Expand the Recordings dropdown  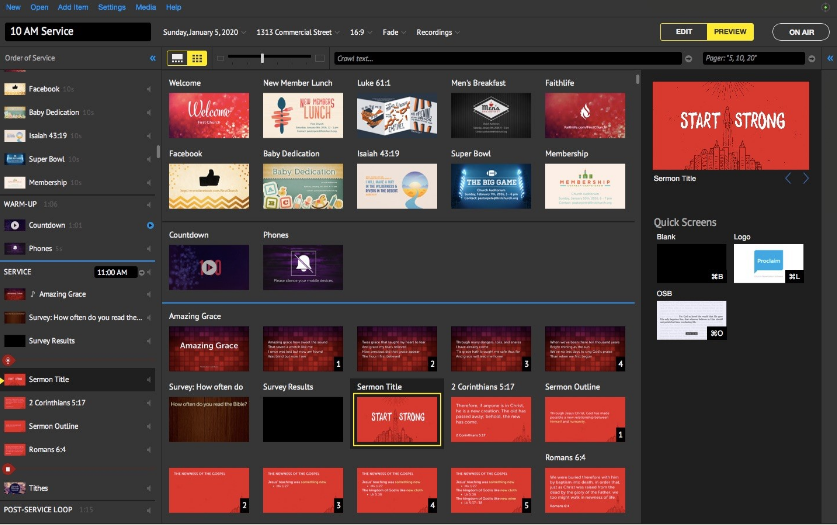[x=438, y=33]
